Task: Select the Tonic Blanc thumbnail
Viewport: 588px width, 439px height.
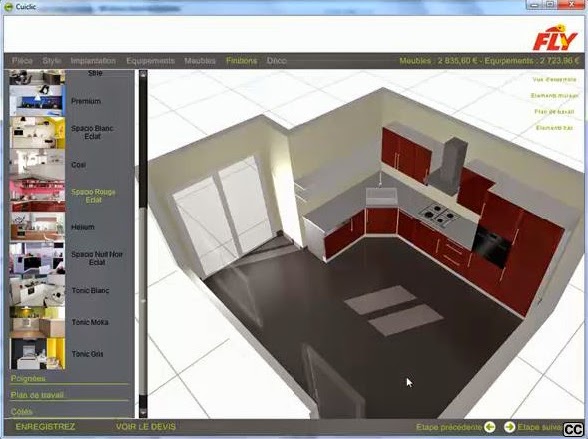Action: click(37, 291)
